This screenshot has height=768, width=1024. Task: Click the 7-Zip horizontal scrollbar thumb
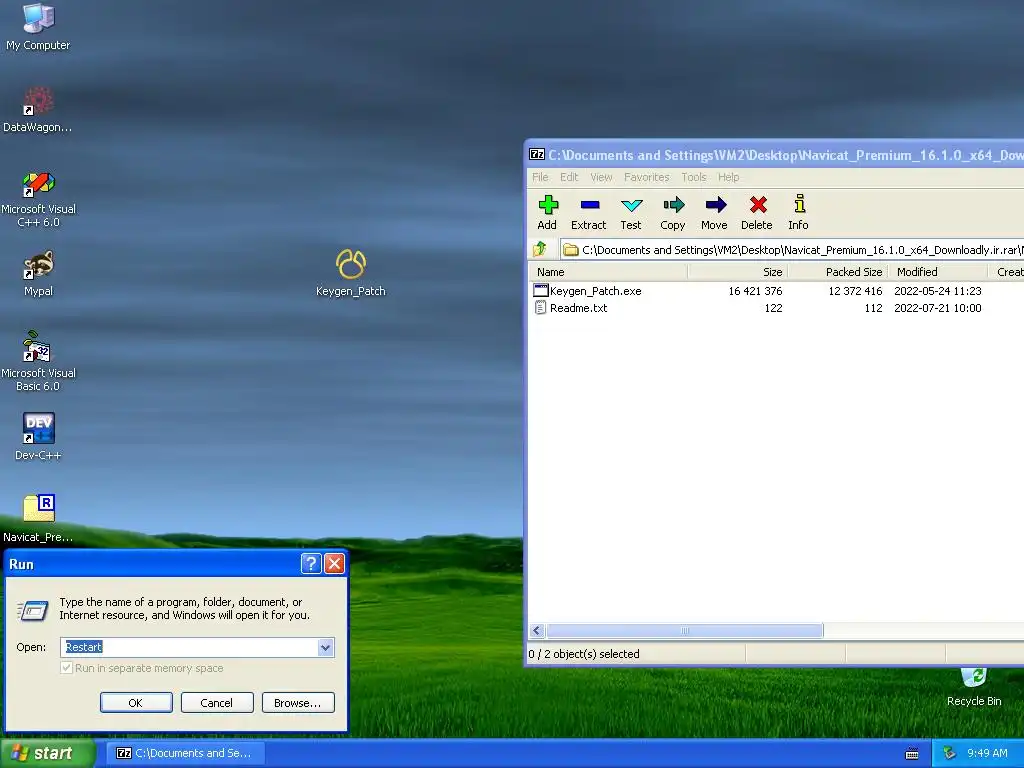tap(684, 631)
